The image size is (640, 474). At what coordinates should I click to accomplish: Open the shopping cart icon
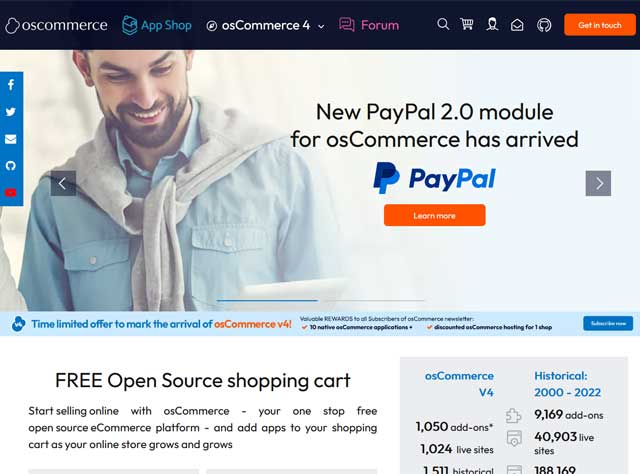point(467,24)
